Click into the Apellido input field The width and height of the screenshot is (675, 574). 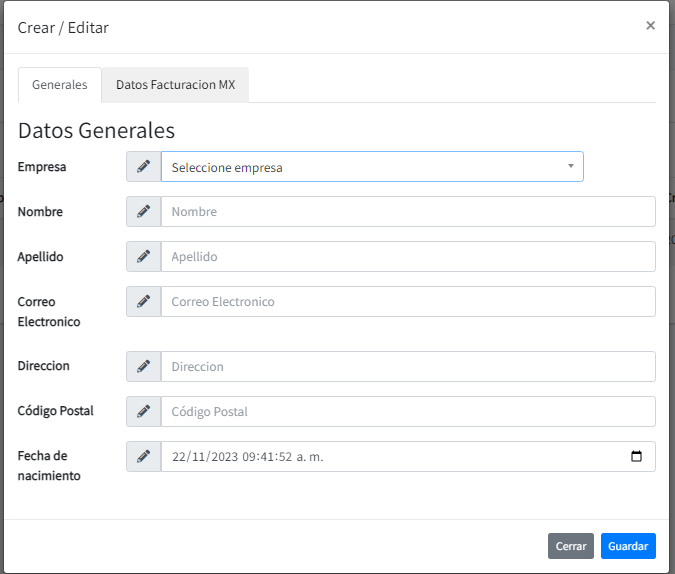(x=408, y=257)
